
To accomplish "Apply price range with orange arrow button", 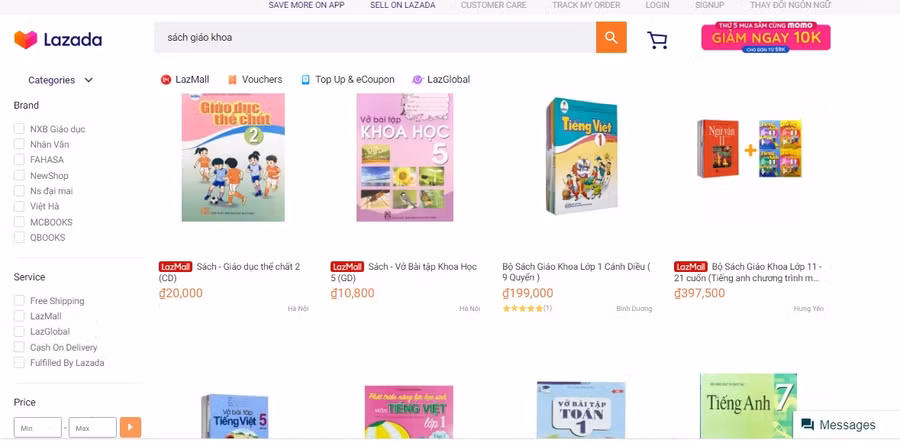I will coord(130,428).
